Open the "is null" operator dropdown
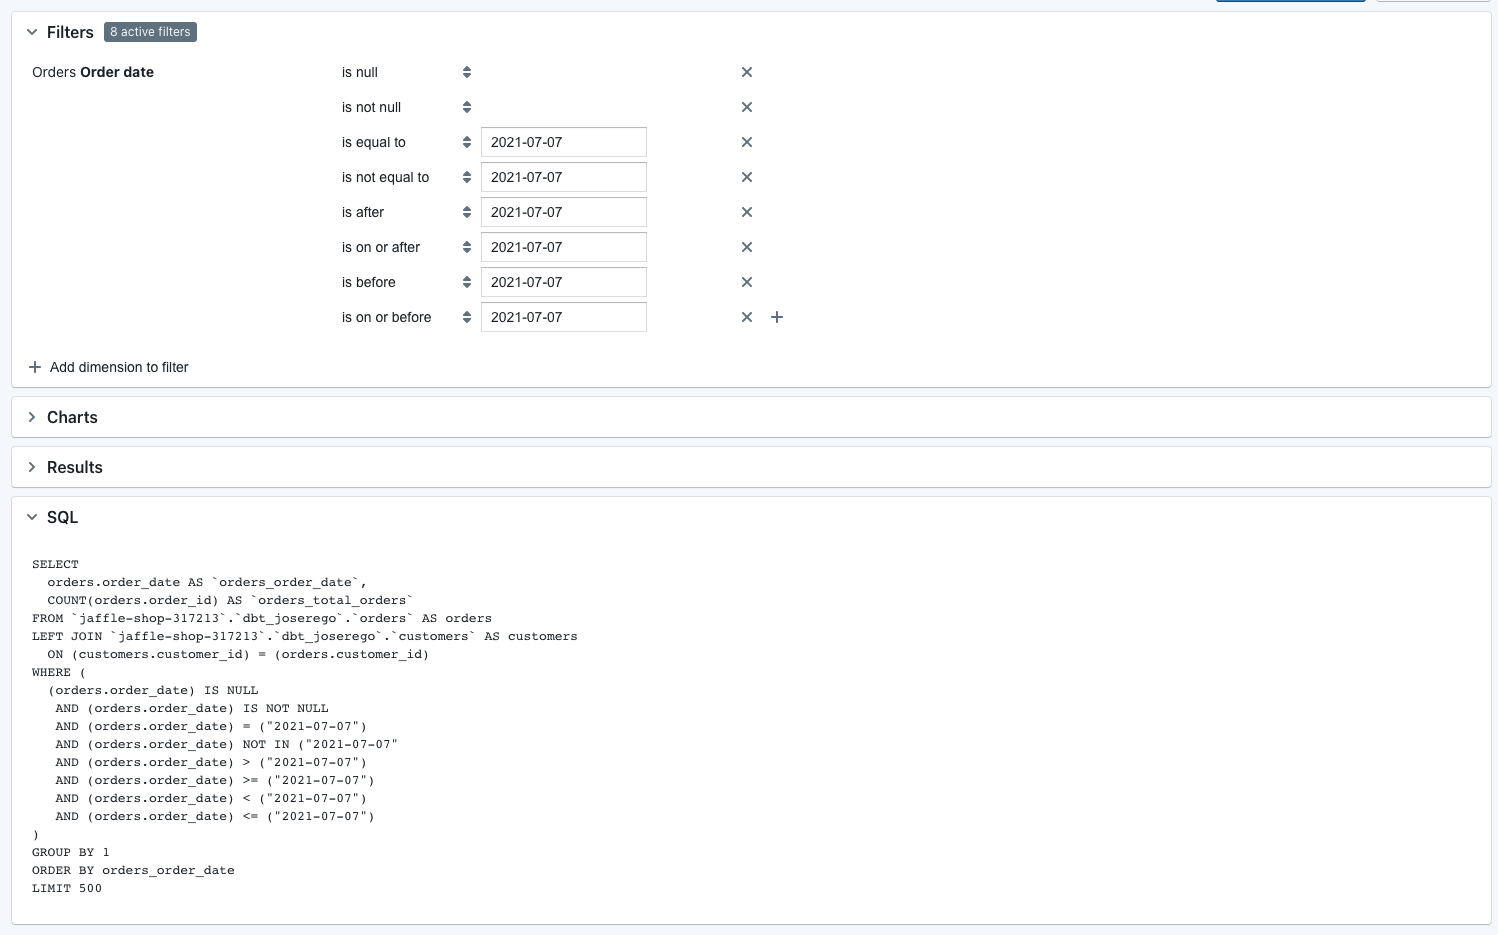The height and width of the screenshot is (935, 1498). point(466,72)
